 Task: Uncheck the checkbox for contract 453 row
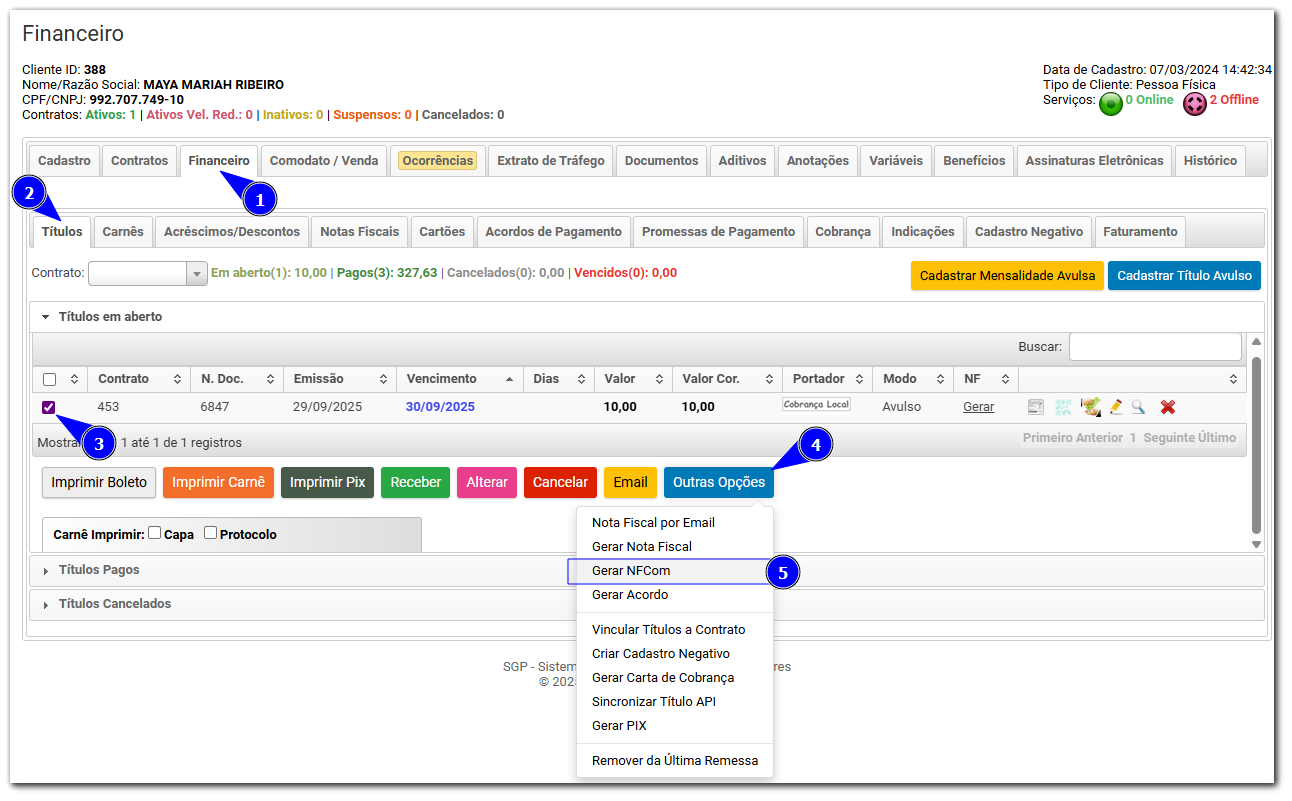point(49,407)
